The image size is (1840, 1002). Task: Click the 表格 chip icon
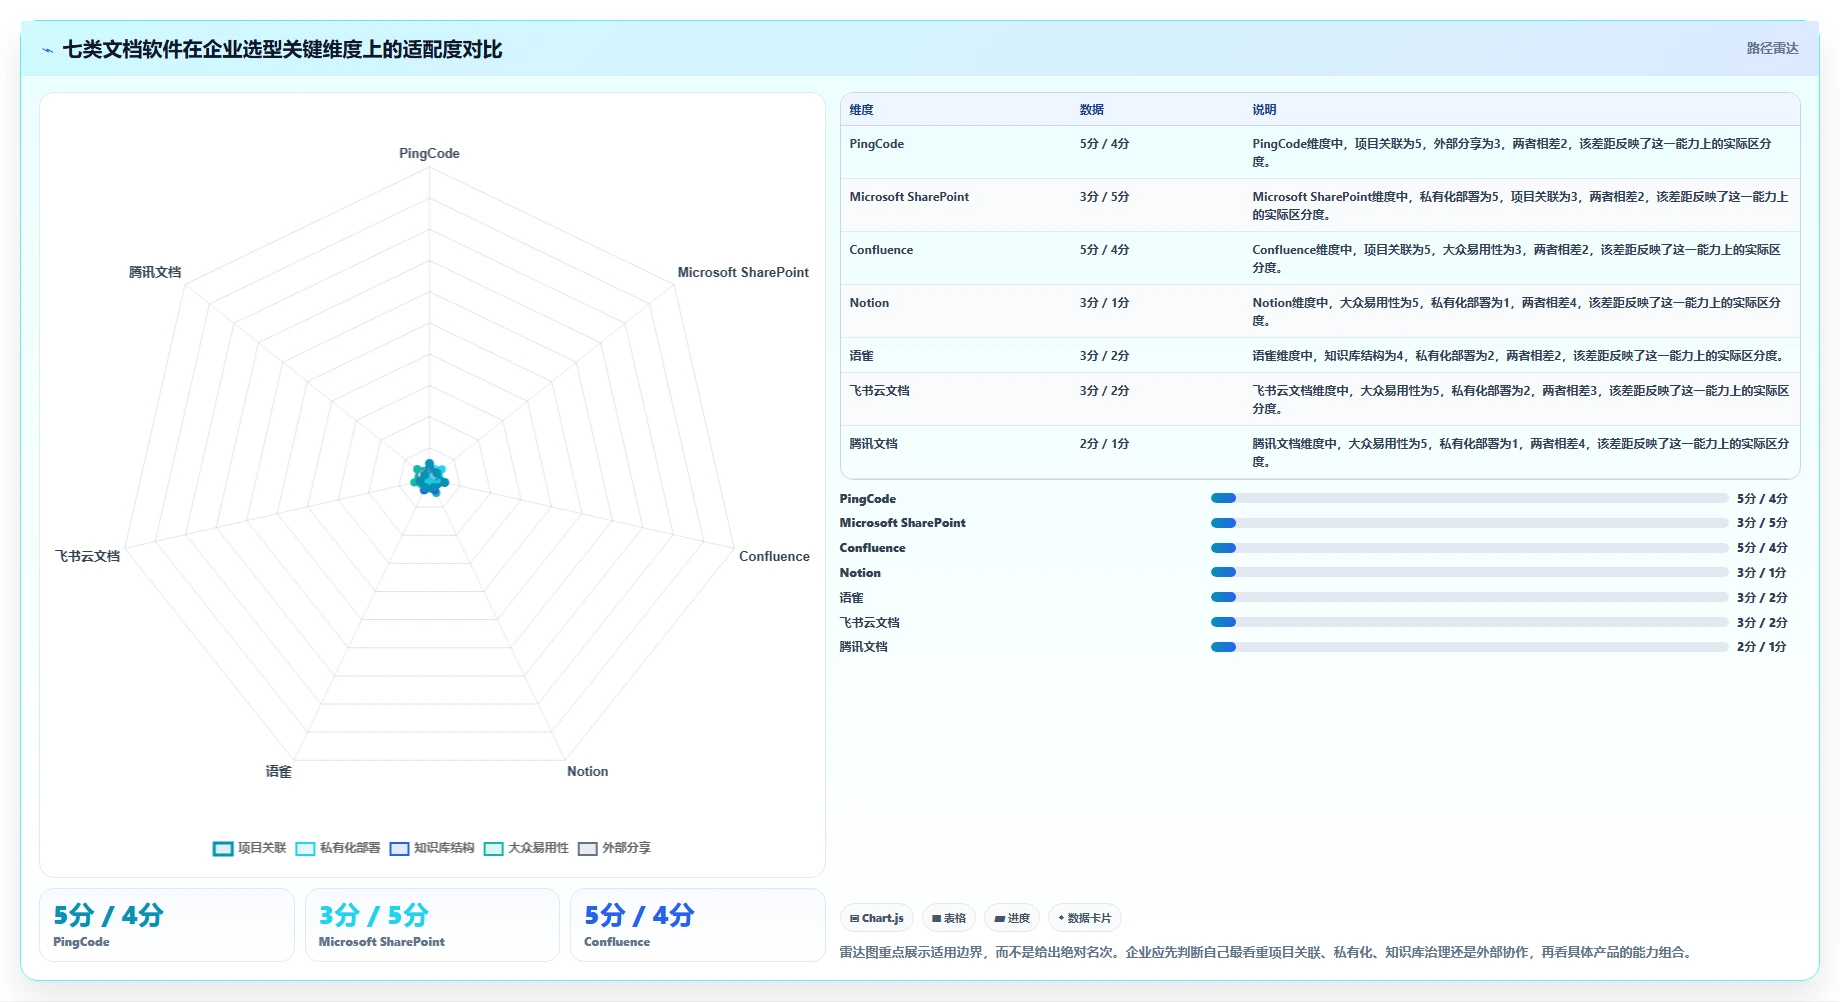tap(936, 918)
